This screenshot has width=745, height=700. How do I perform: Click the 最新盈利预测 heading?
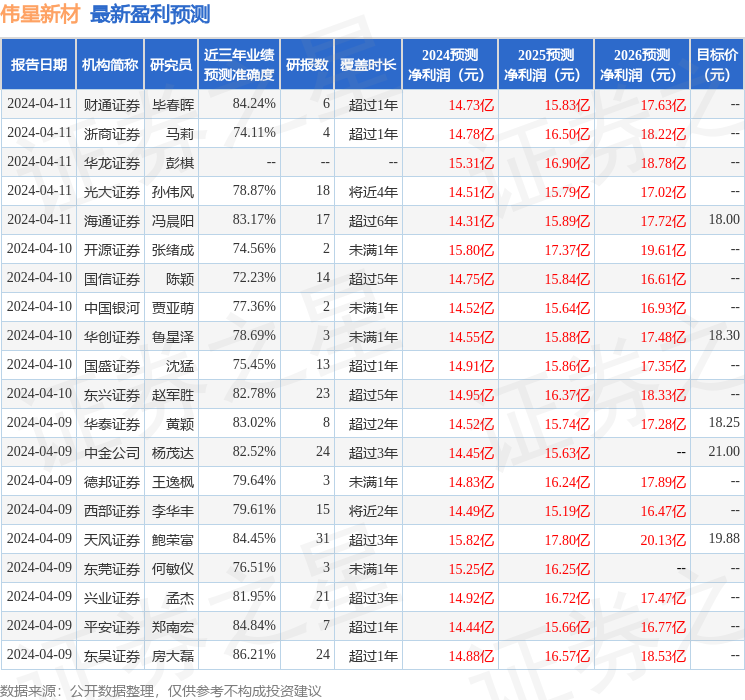click(150, 14)
